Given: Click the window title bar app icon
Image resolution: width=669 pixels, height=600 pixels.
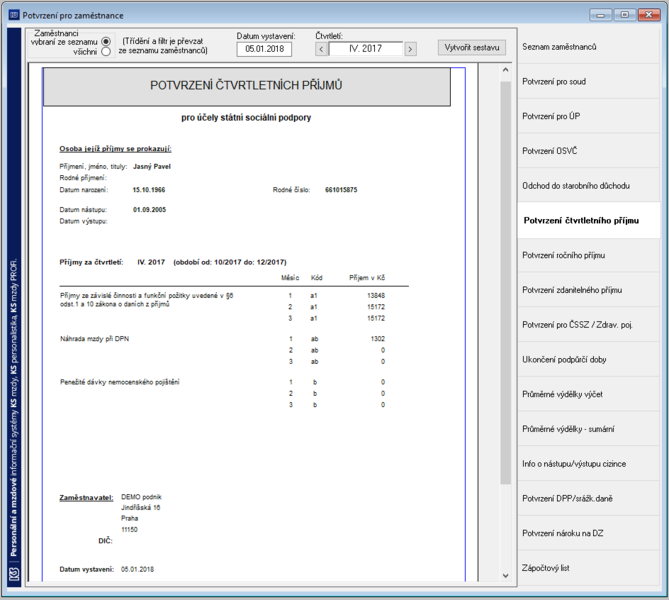Looking at the screenshot, I should coord(14,15).
